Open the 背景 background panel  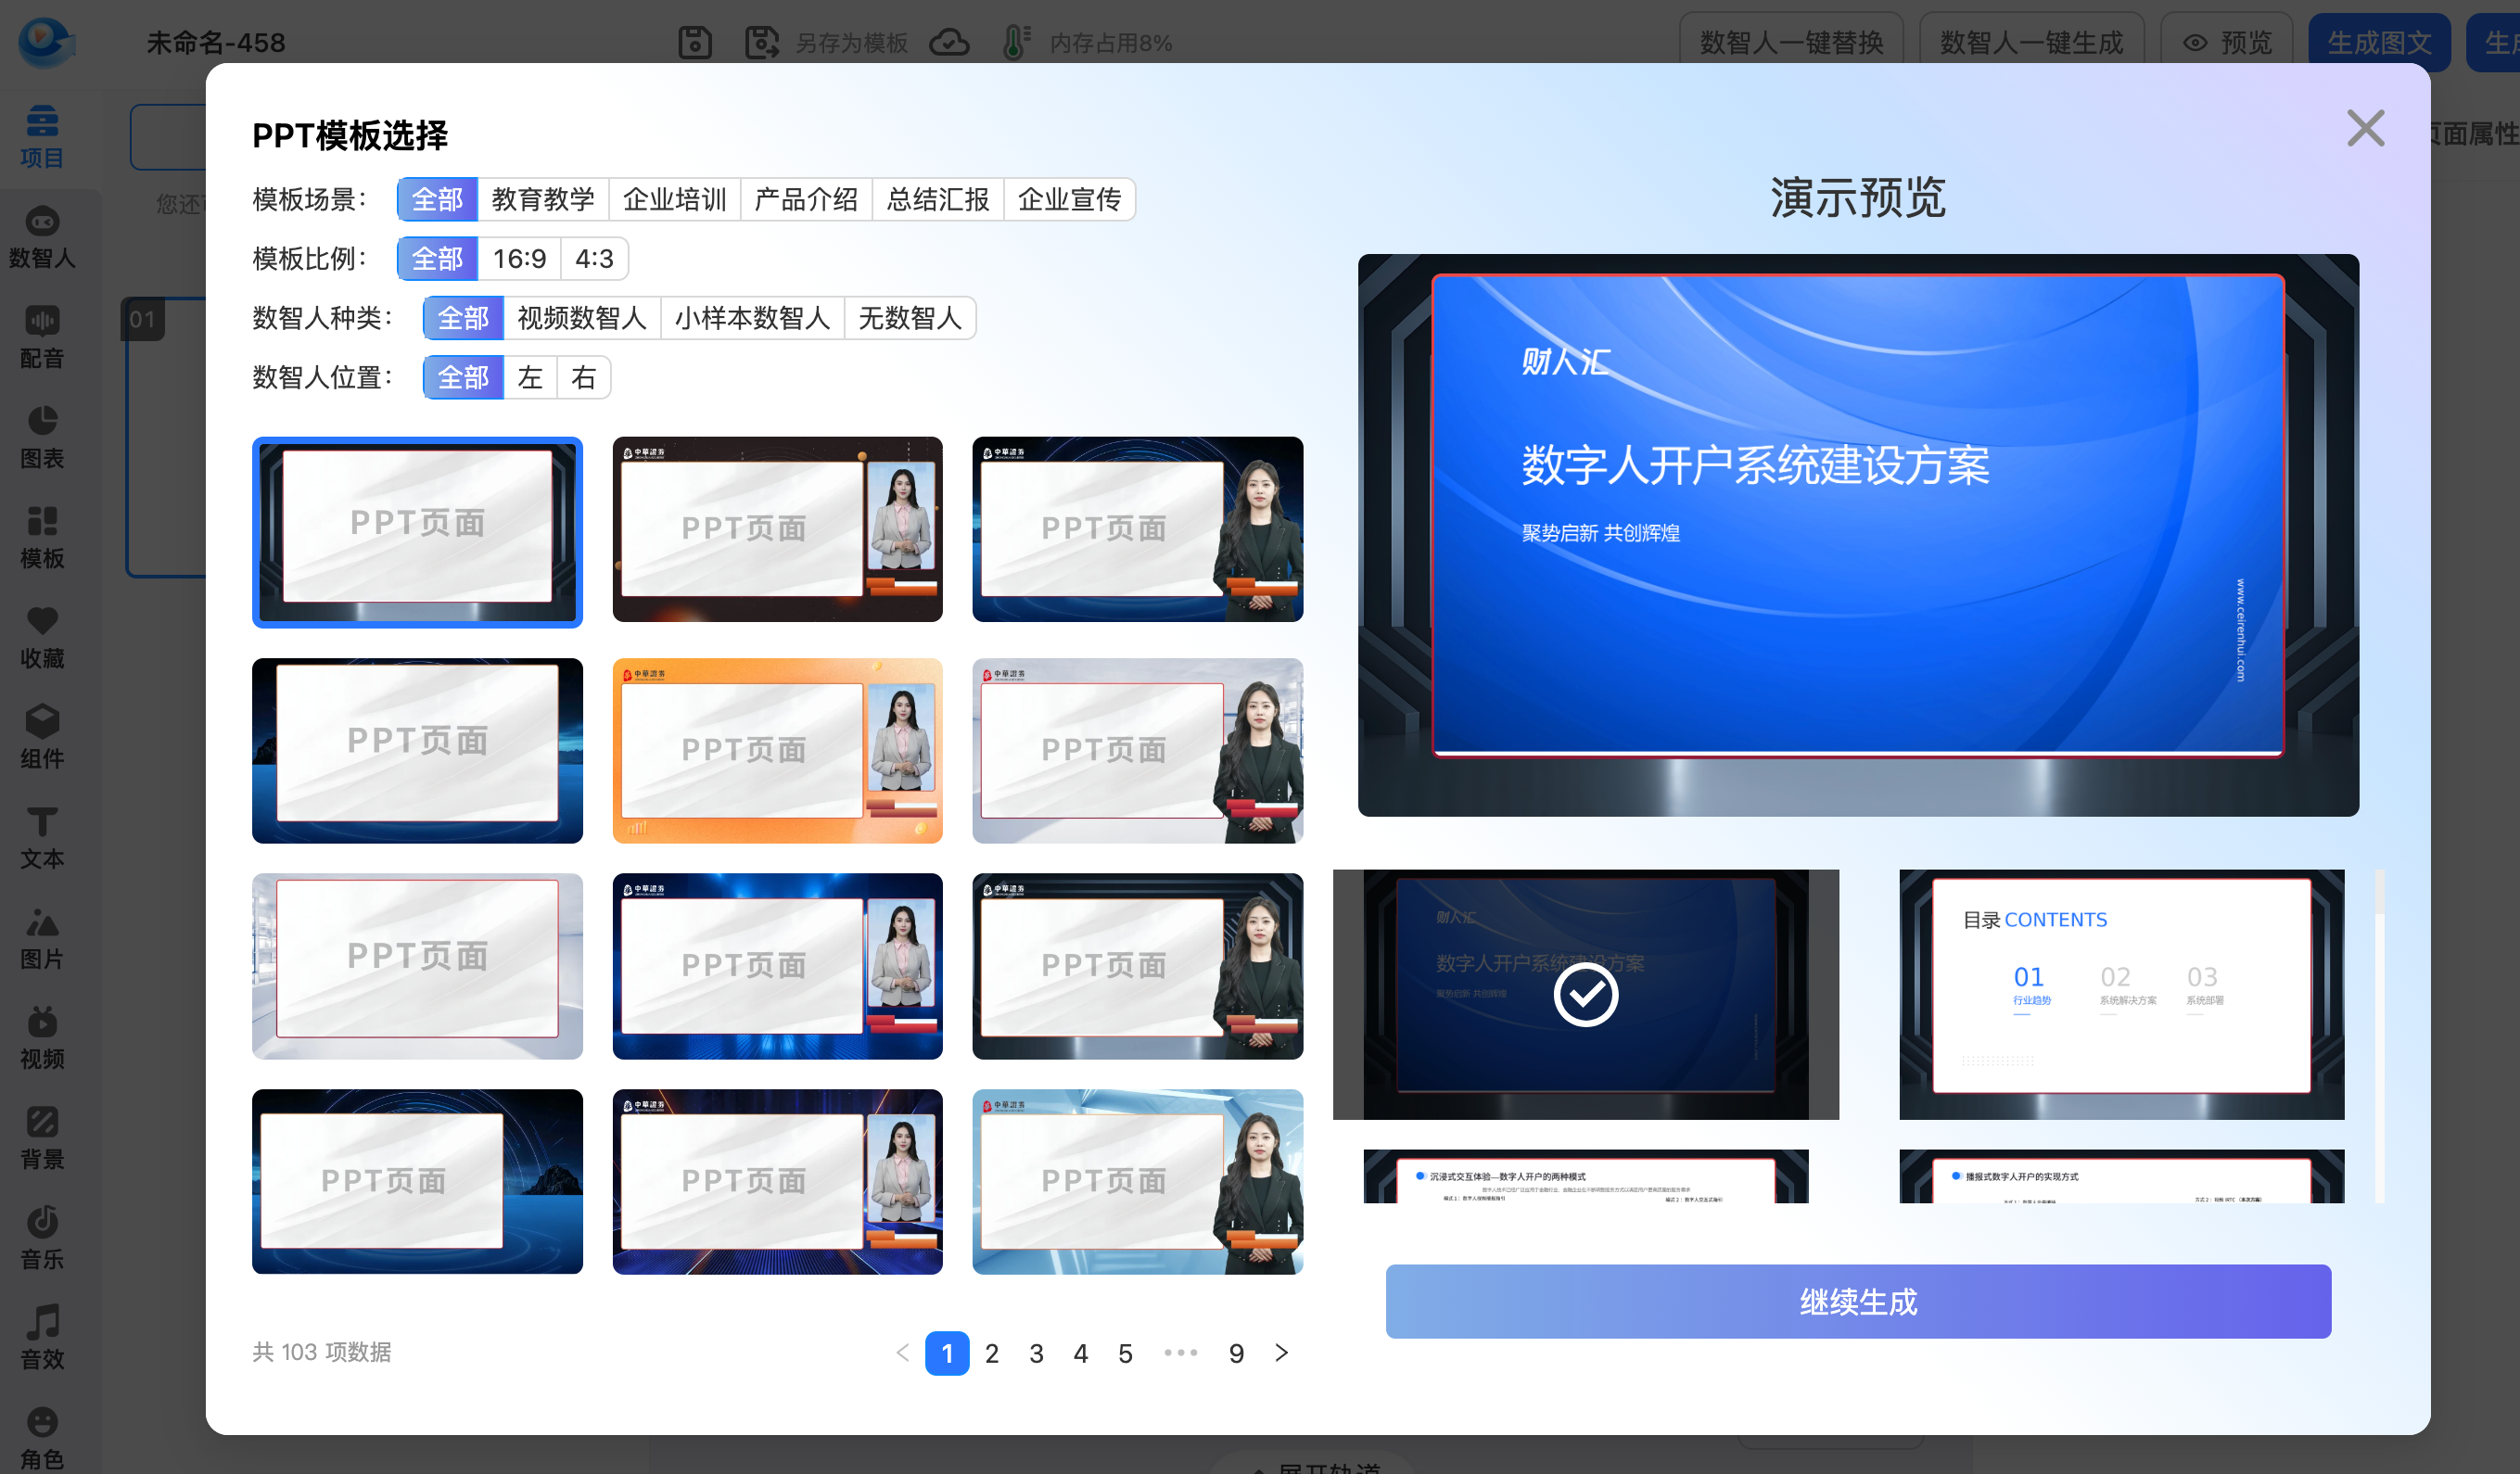point(42,1138)
